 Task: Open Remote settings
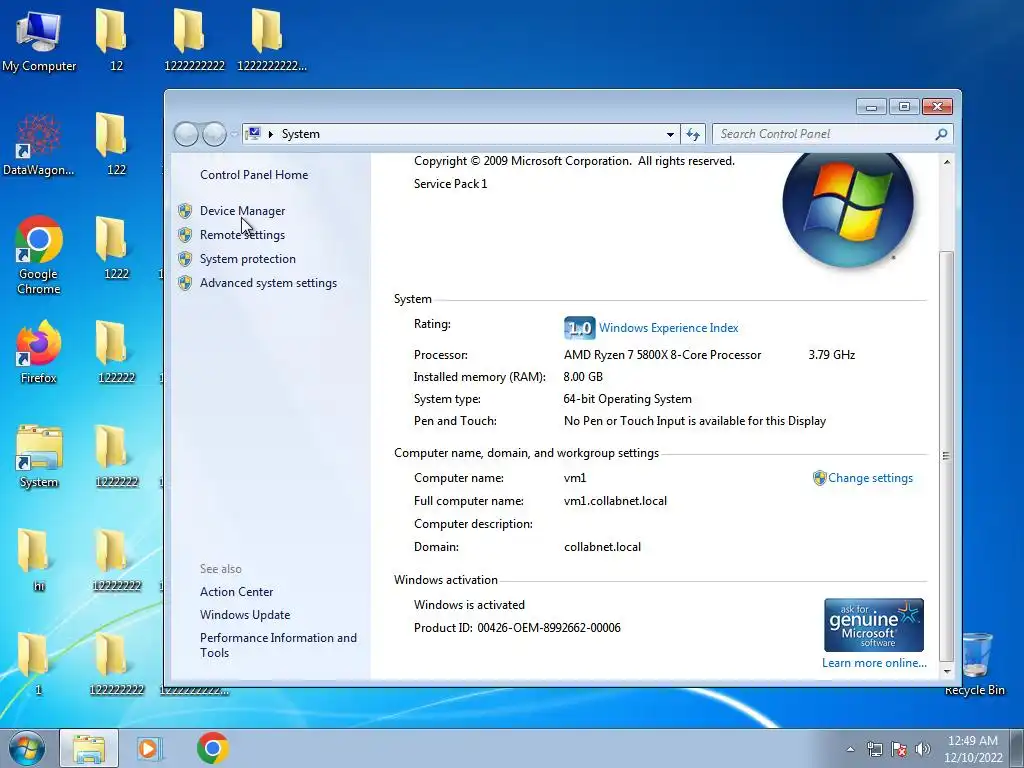pos(242,235)
